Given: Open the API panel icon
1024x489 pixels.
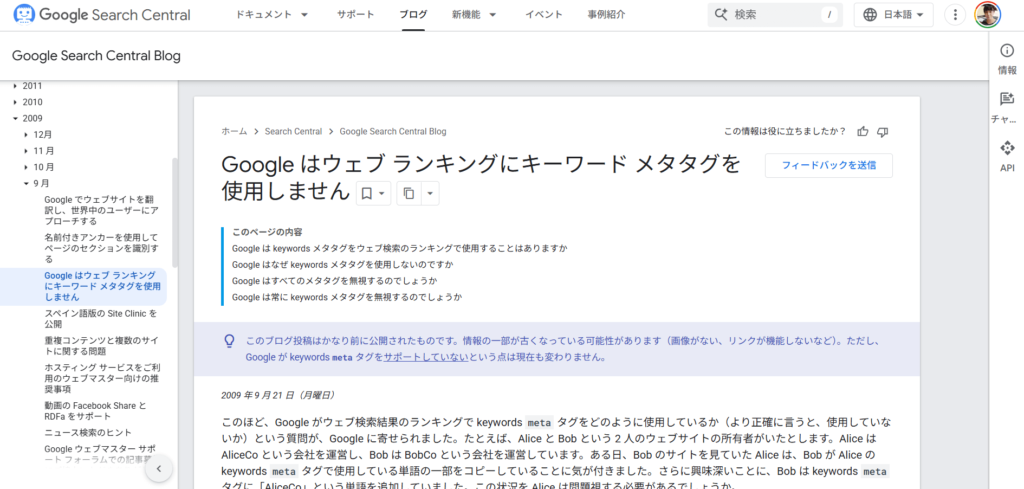Looking at the screenshot, I should coord(1007,155).
